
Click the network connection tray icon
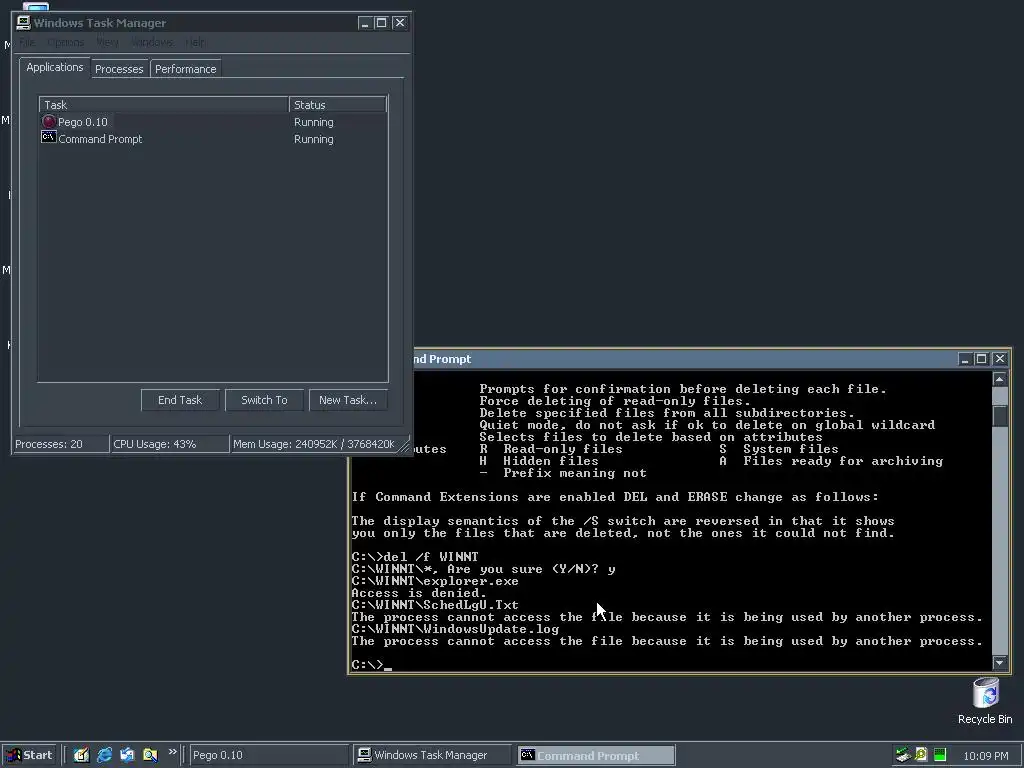(903, 755)
